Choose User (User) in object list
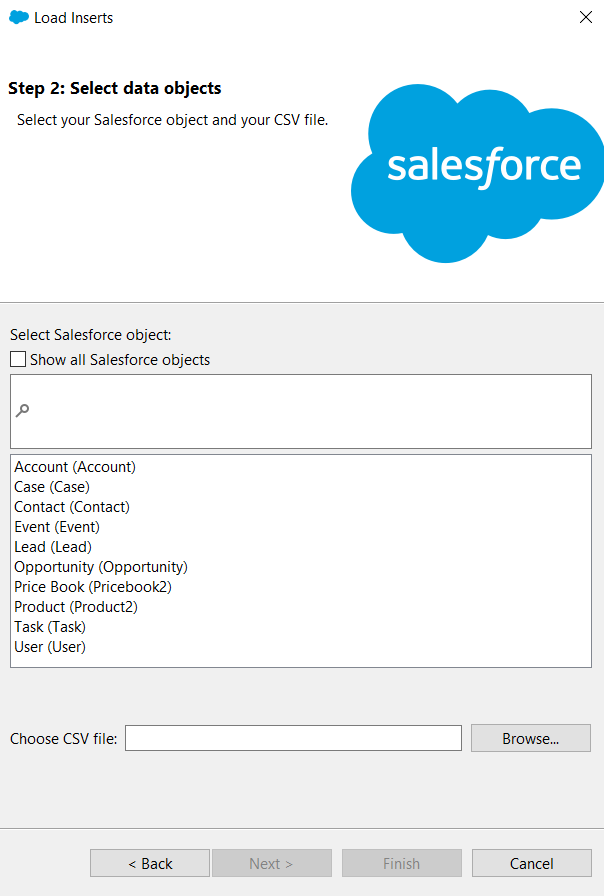 pos(50,647)
